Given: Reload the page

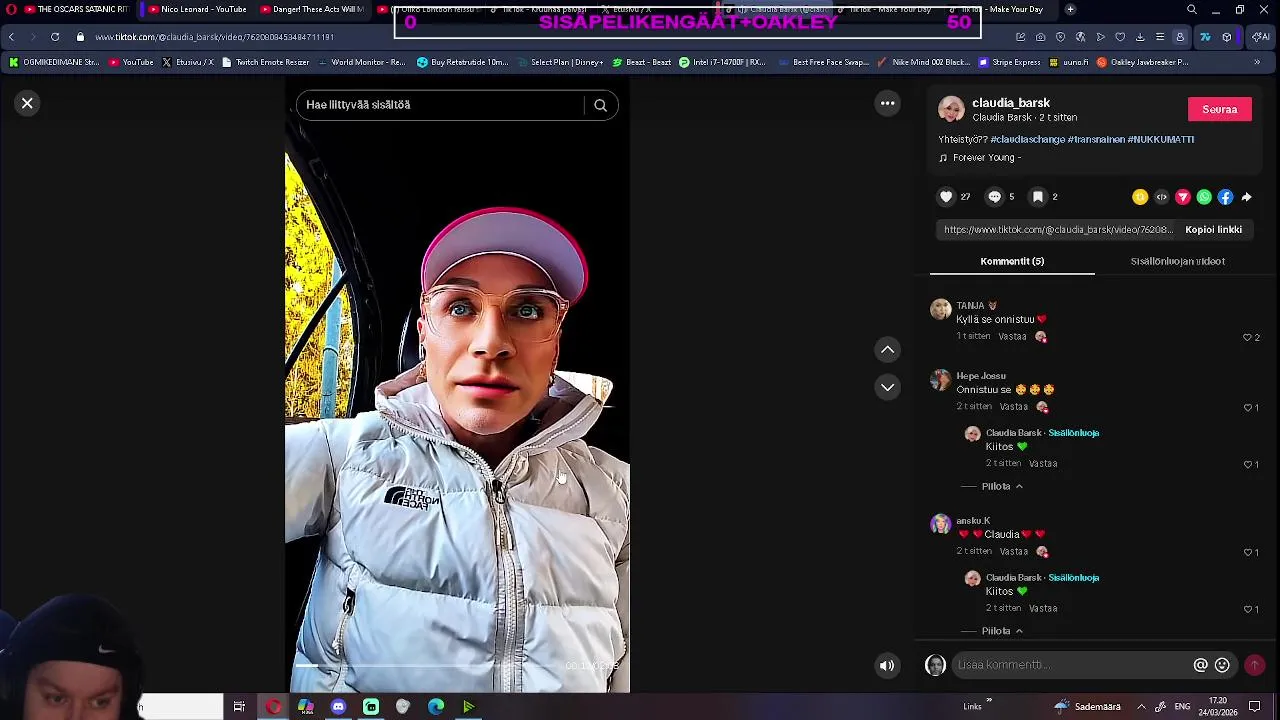Looking at the screenshot, I should [54, 37].
